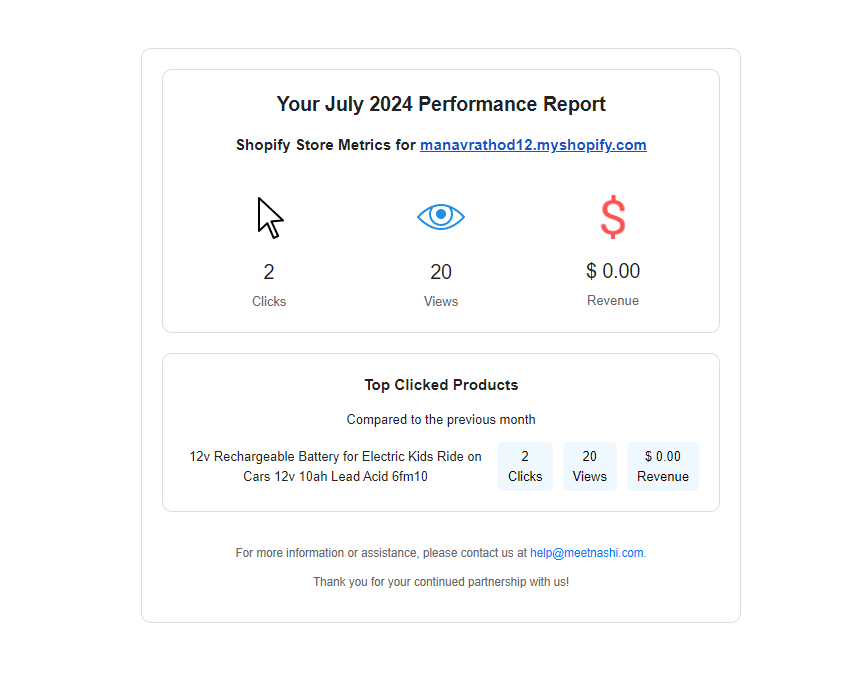The image size is (868, 698).
Task: Click the Clicks label under the cursor icon
Action: tap(269, 302)
